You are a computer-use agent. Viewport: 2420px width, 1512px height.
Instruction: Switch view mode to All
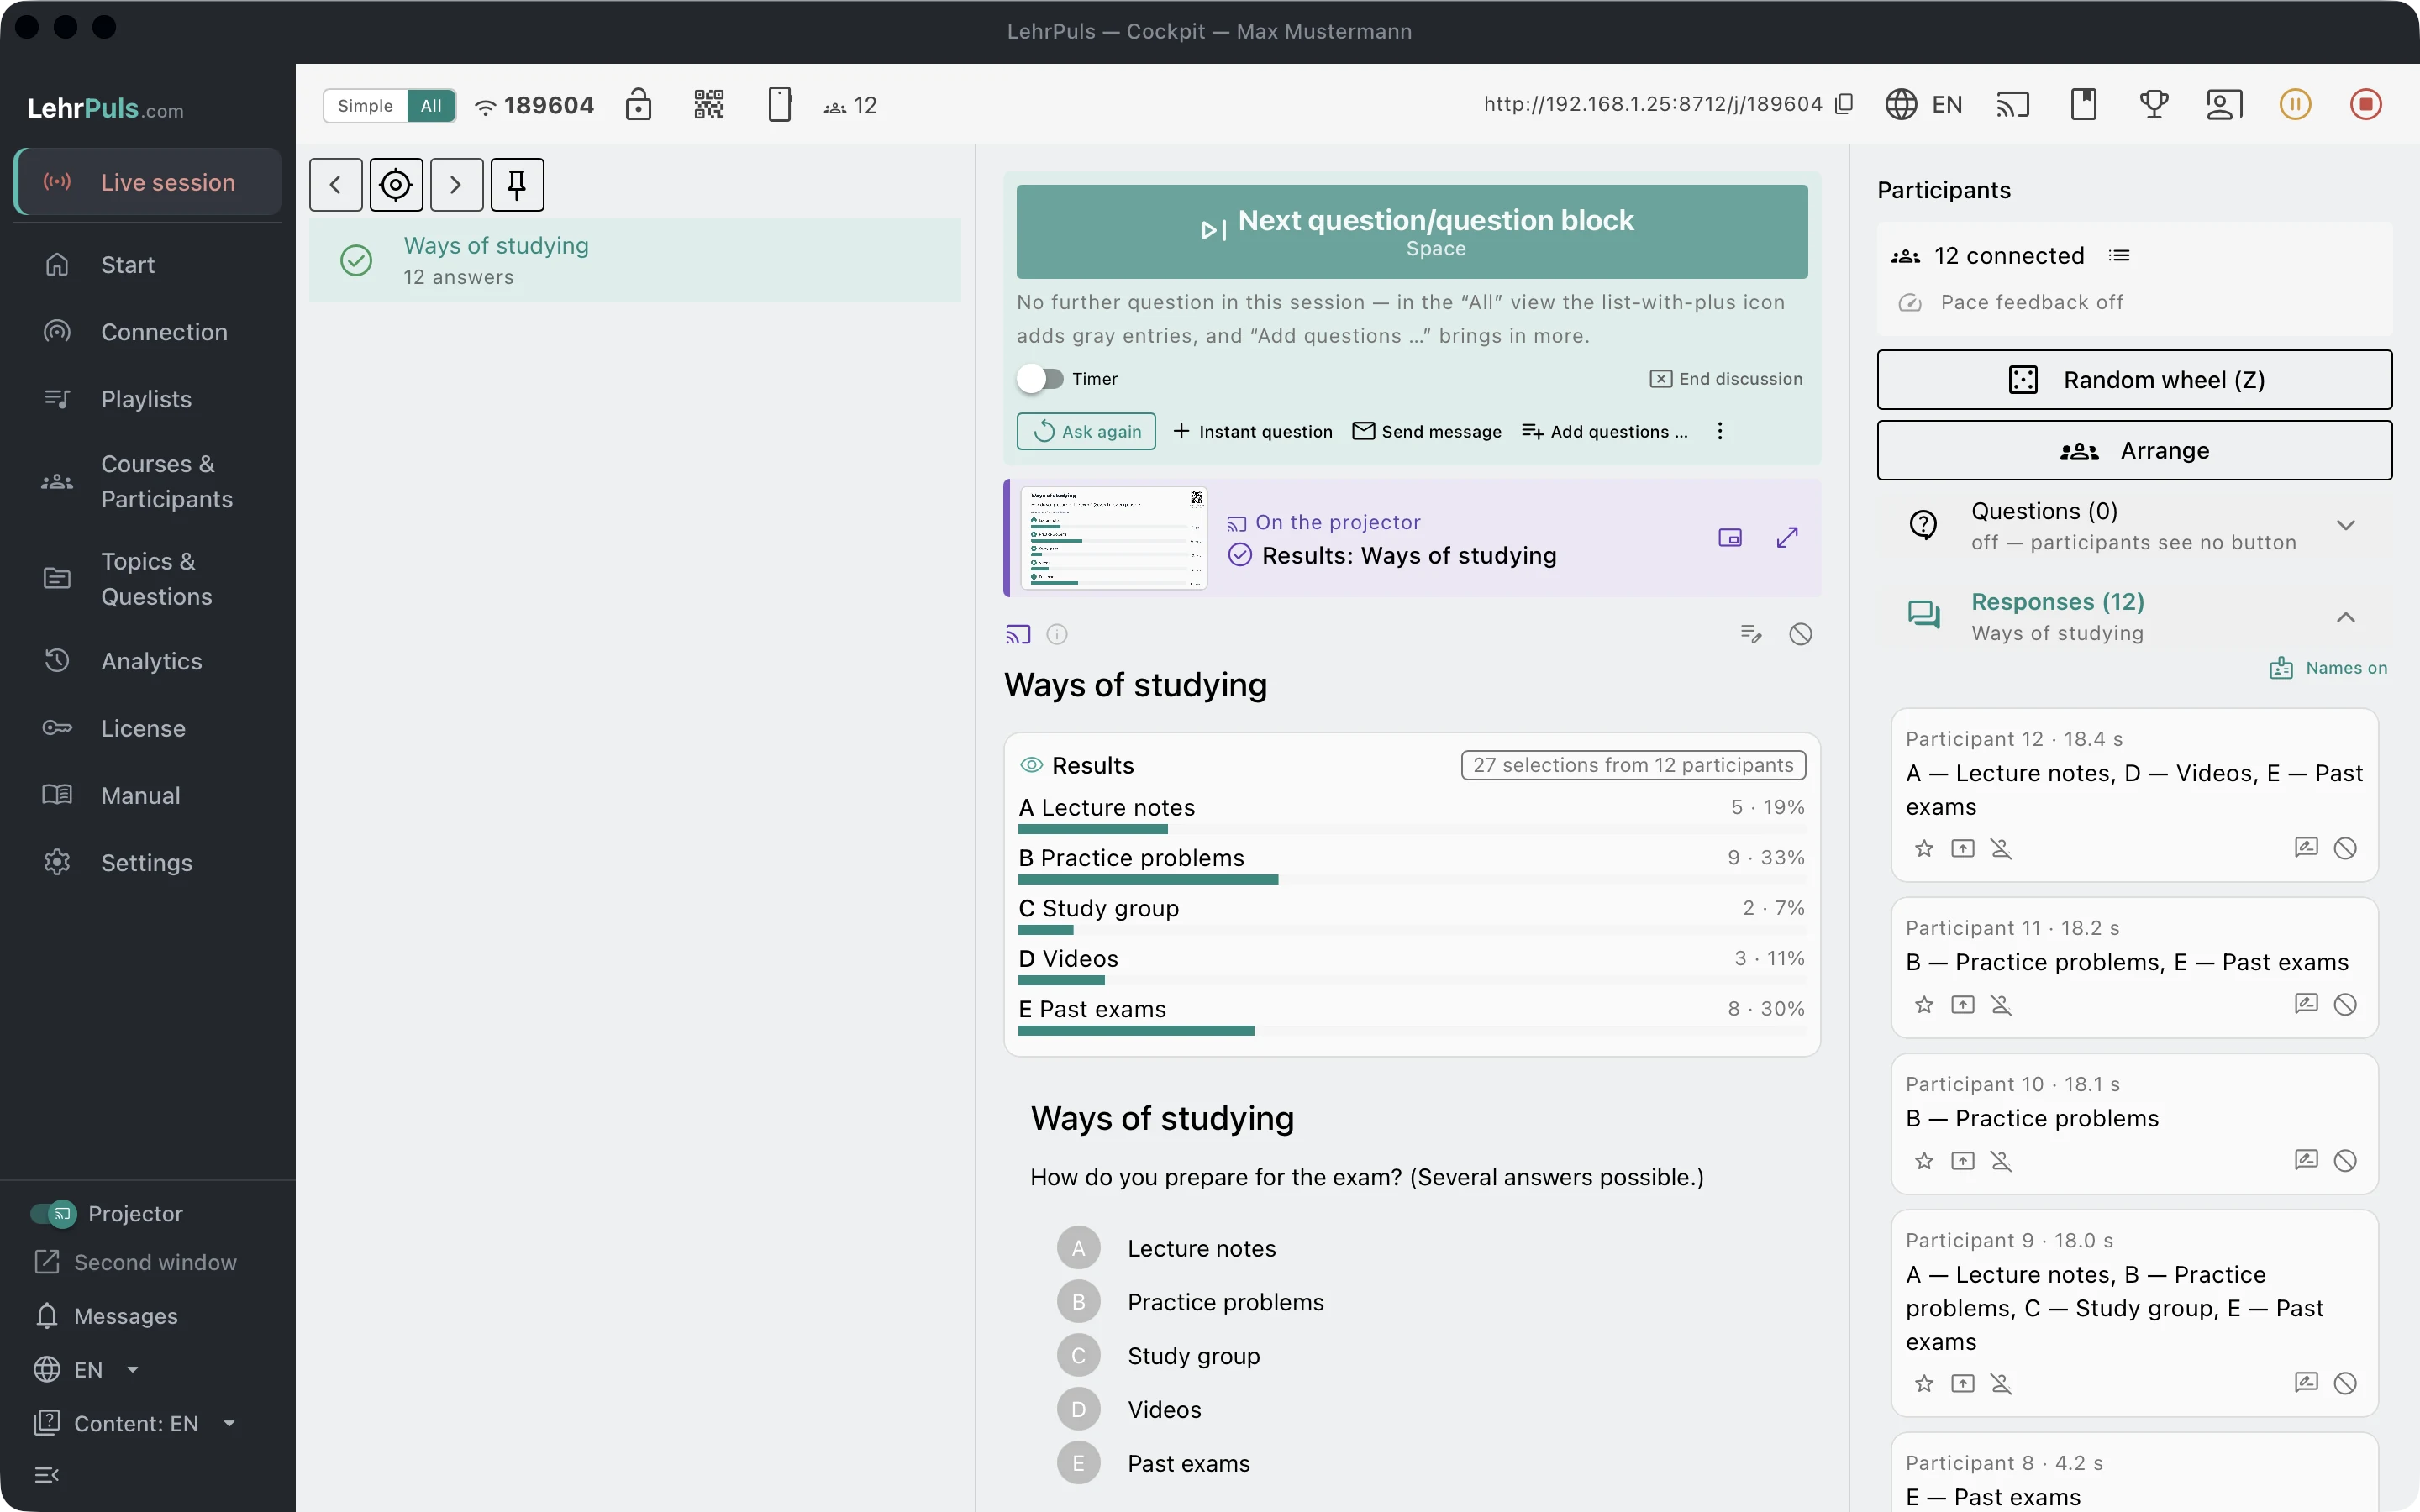tap(431, 105)
